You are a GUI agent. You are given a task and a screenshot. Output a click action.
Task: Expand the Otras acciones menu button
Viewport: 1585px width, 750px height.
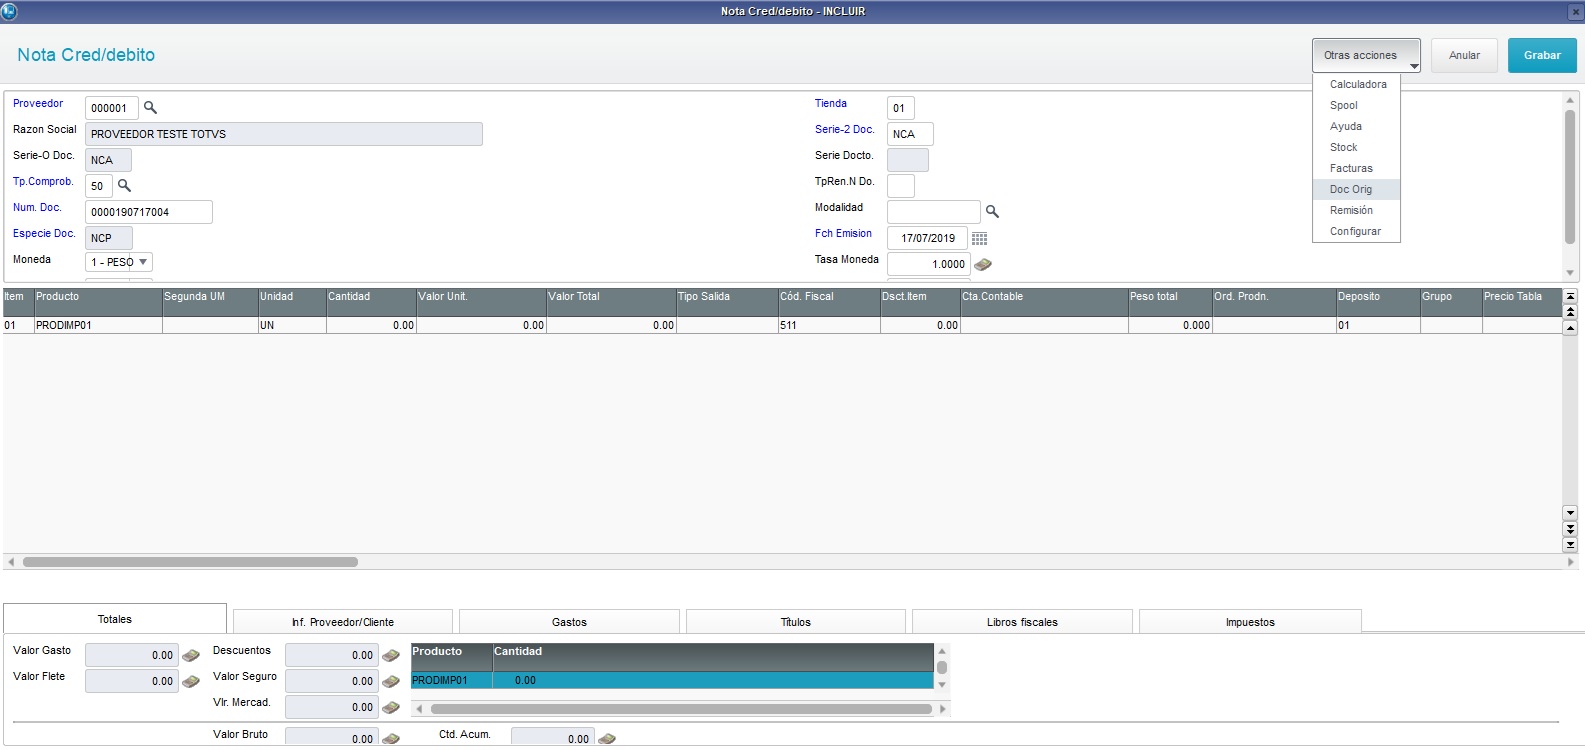pos(1366,55)
